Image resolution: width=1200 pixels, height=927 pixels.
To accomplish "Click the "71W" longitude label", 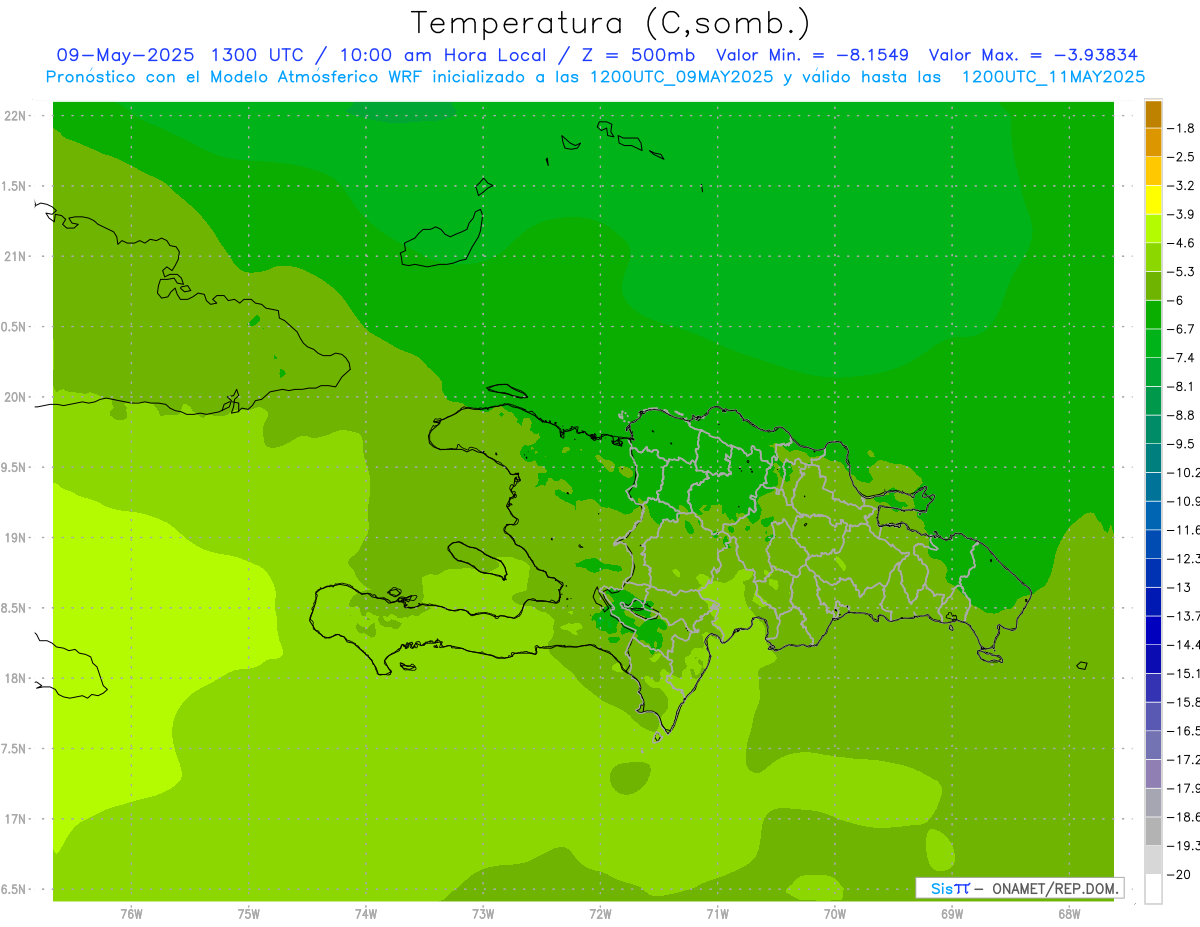I will point(717,913).
